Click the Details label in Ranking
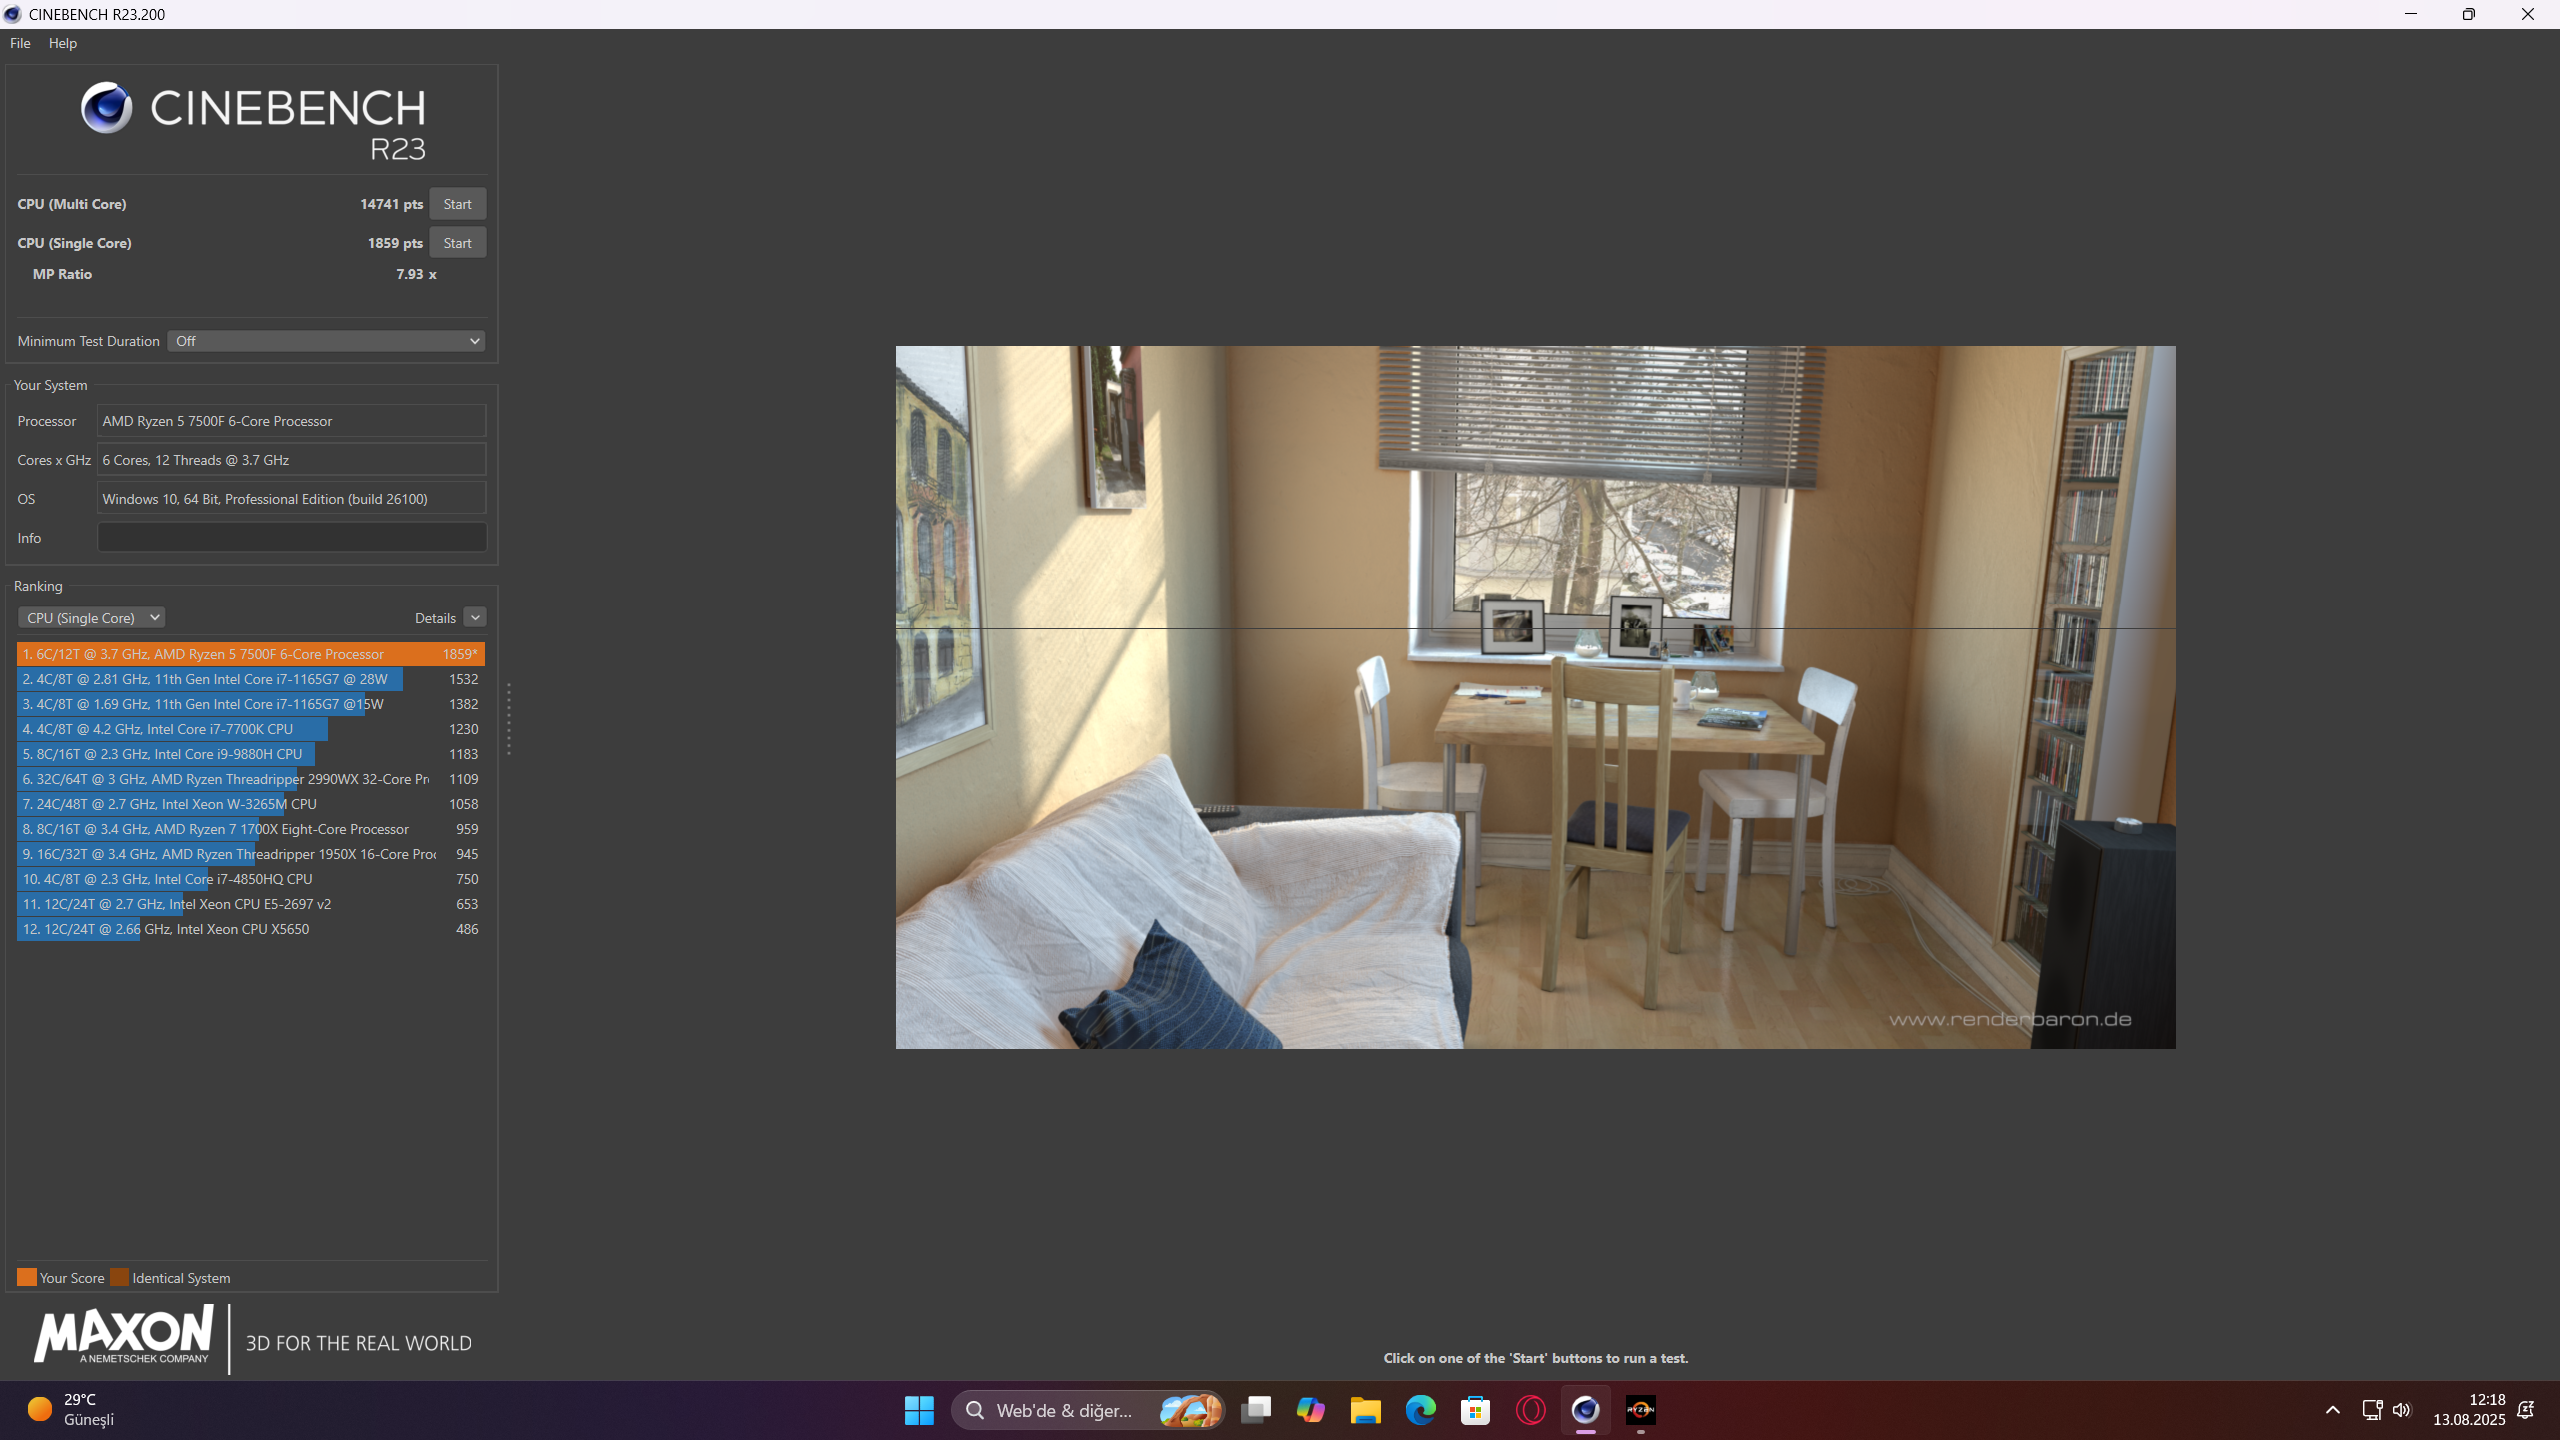The width and height of the screenshot is (2560, 1440). 435,618
